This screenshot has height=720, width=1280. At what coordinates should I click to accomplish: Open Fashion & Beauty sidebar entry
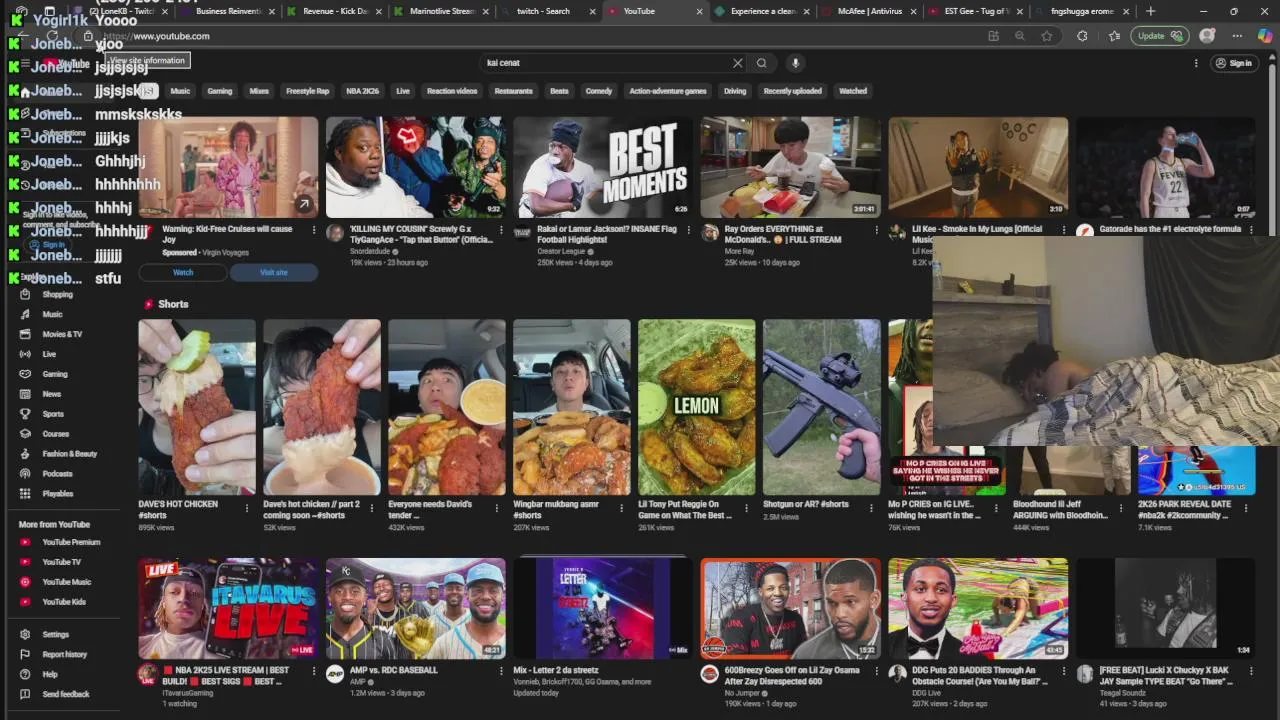[69, 454]
